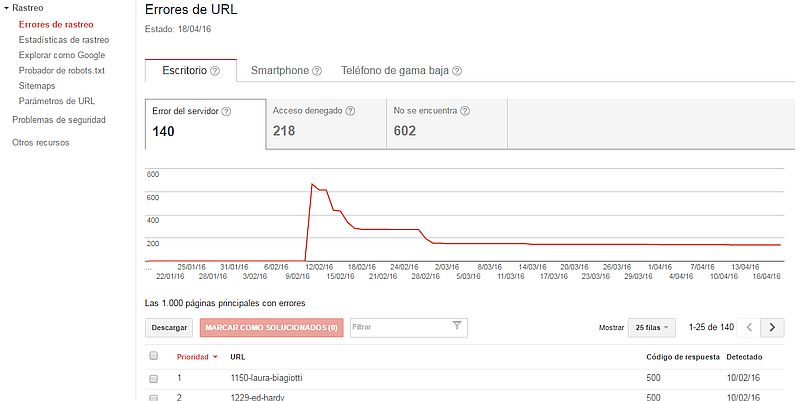Open Parámetros de URL in sidebar

tap(57, 101)
